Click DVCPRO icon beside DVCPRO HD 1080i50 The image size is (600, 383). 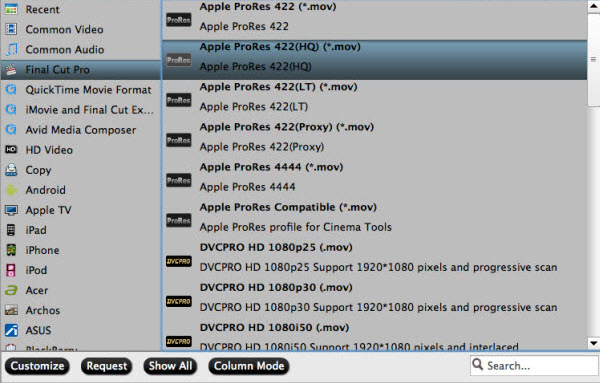[179, 341]
